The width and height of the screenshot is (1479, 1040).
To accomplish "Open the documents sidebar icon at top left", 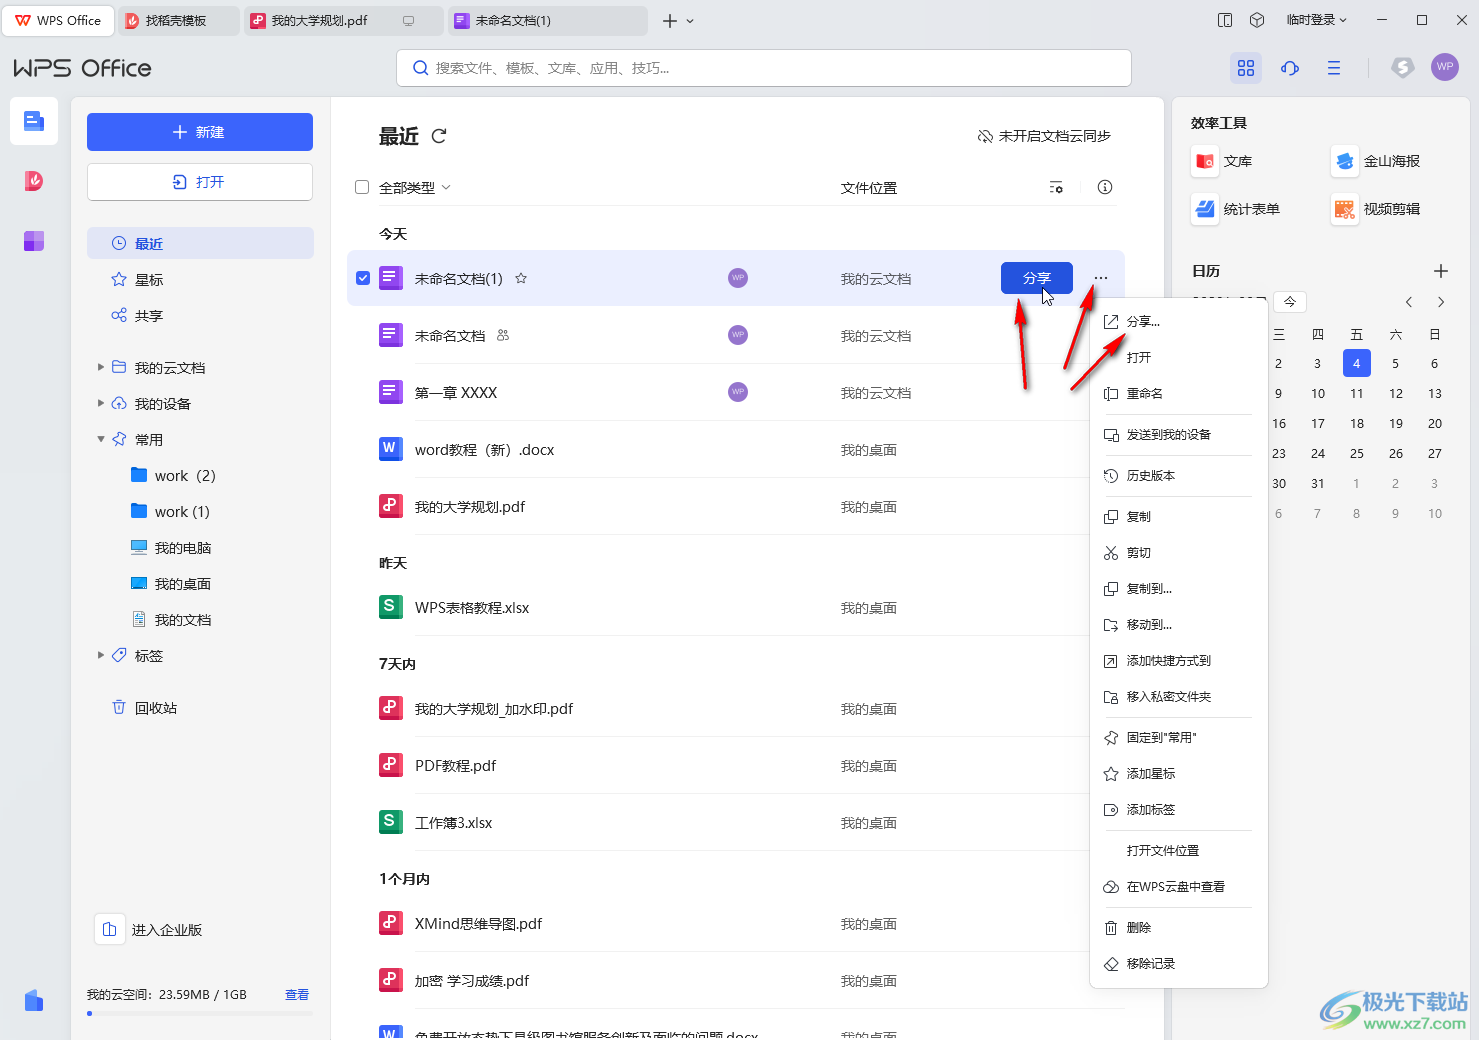I will [x=34, y=121].
